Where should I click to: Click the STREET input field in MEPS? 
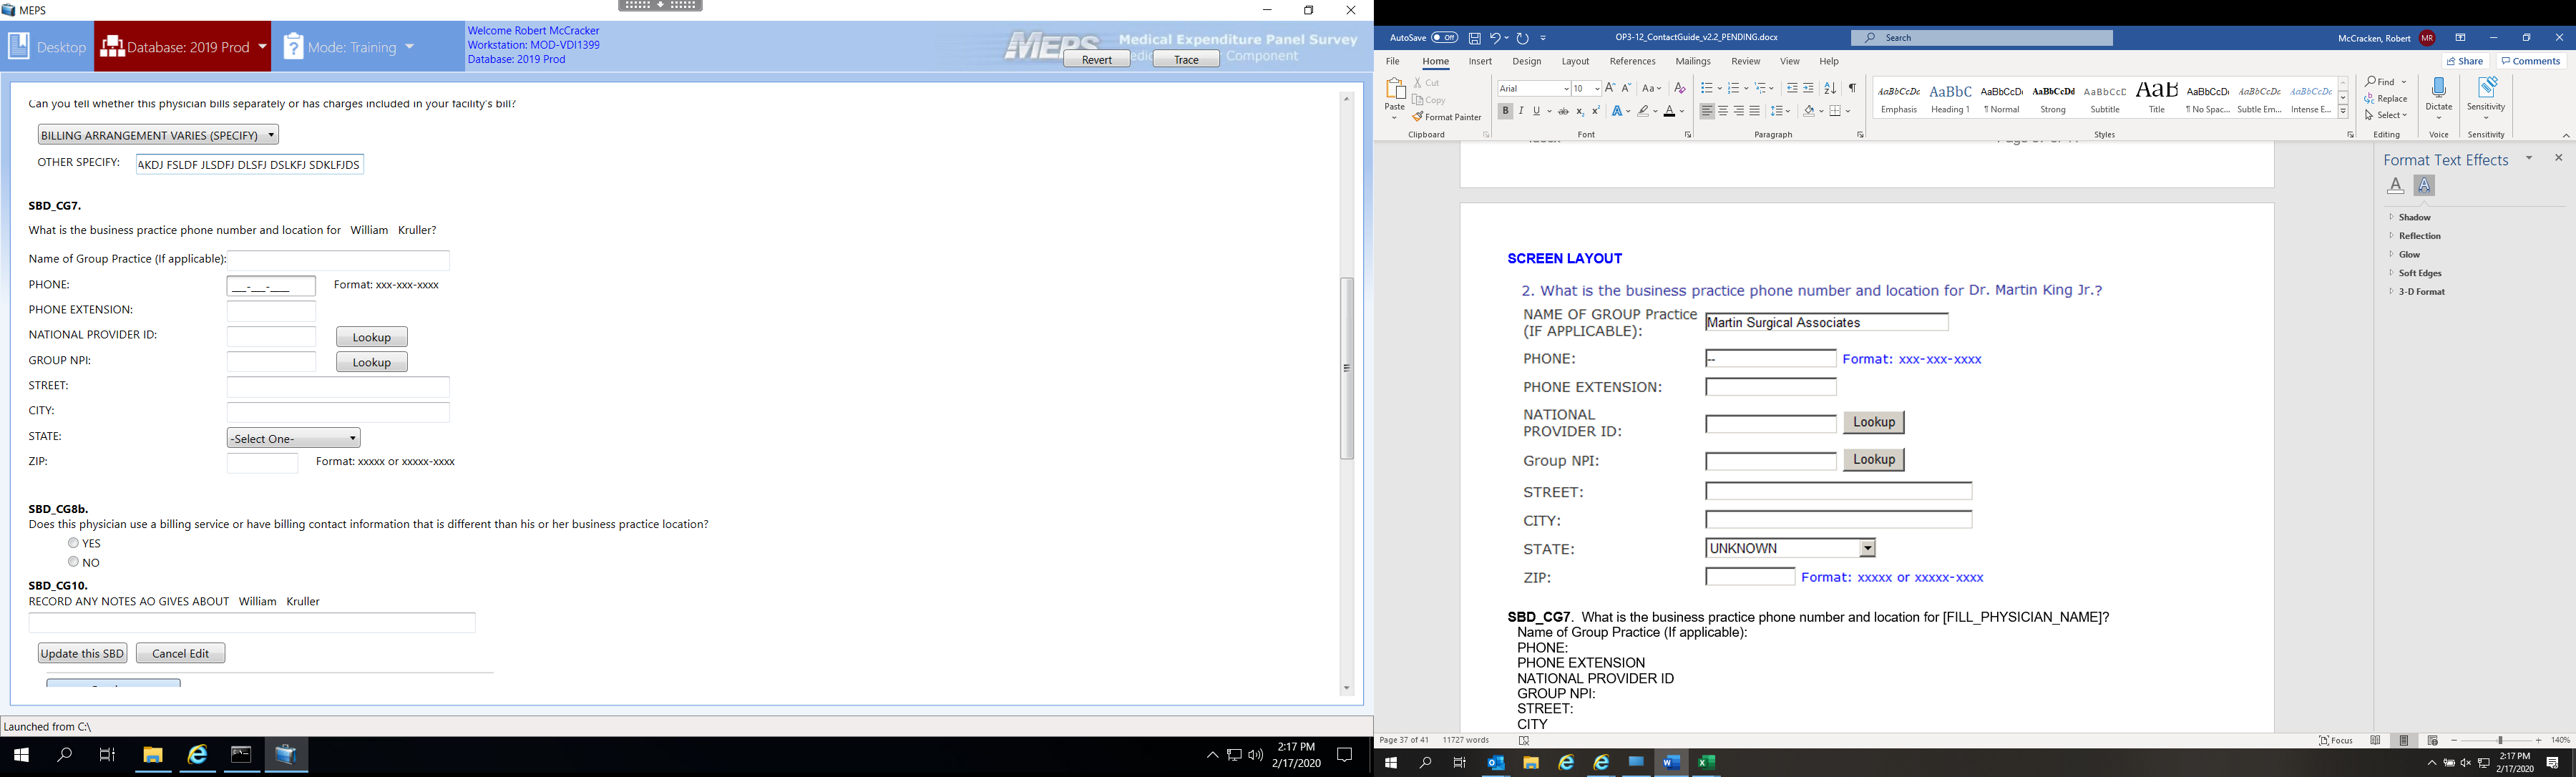pos(338,387)
